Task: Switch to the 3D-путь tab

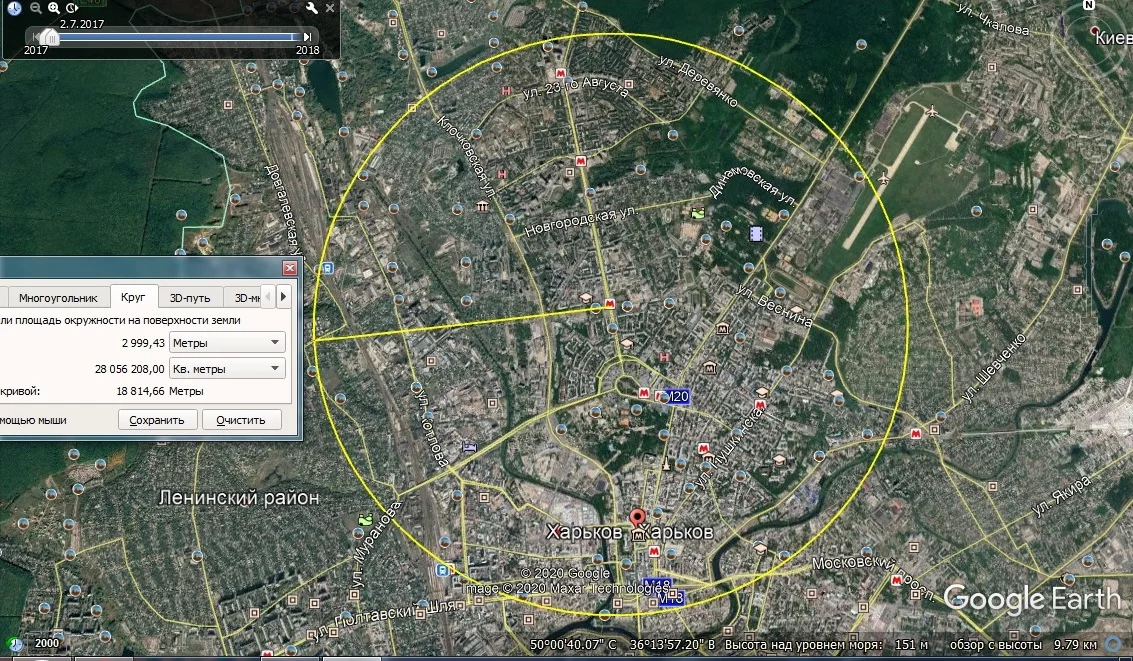Action: click(189, 298)
